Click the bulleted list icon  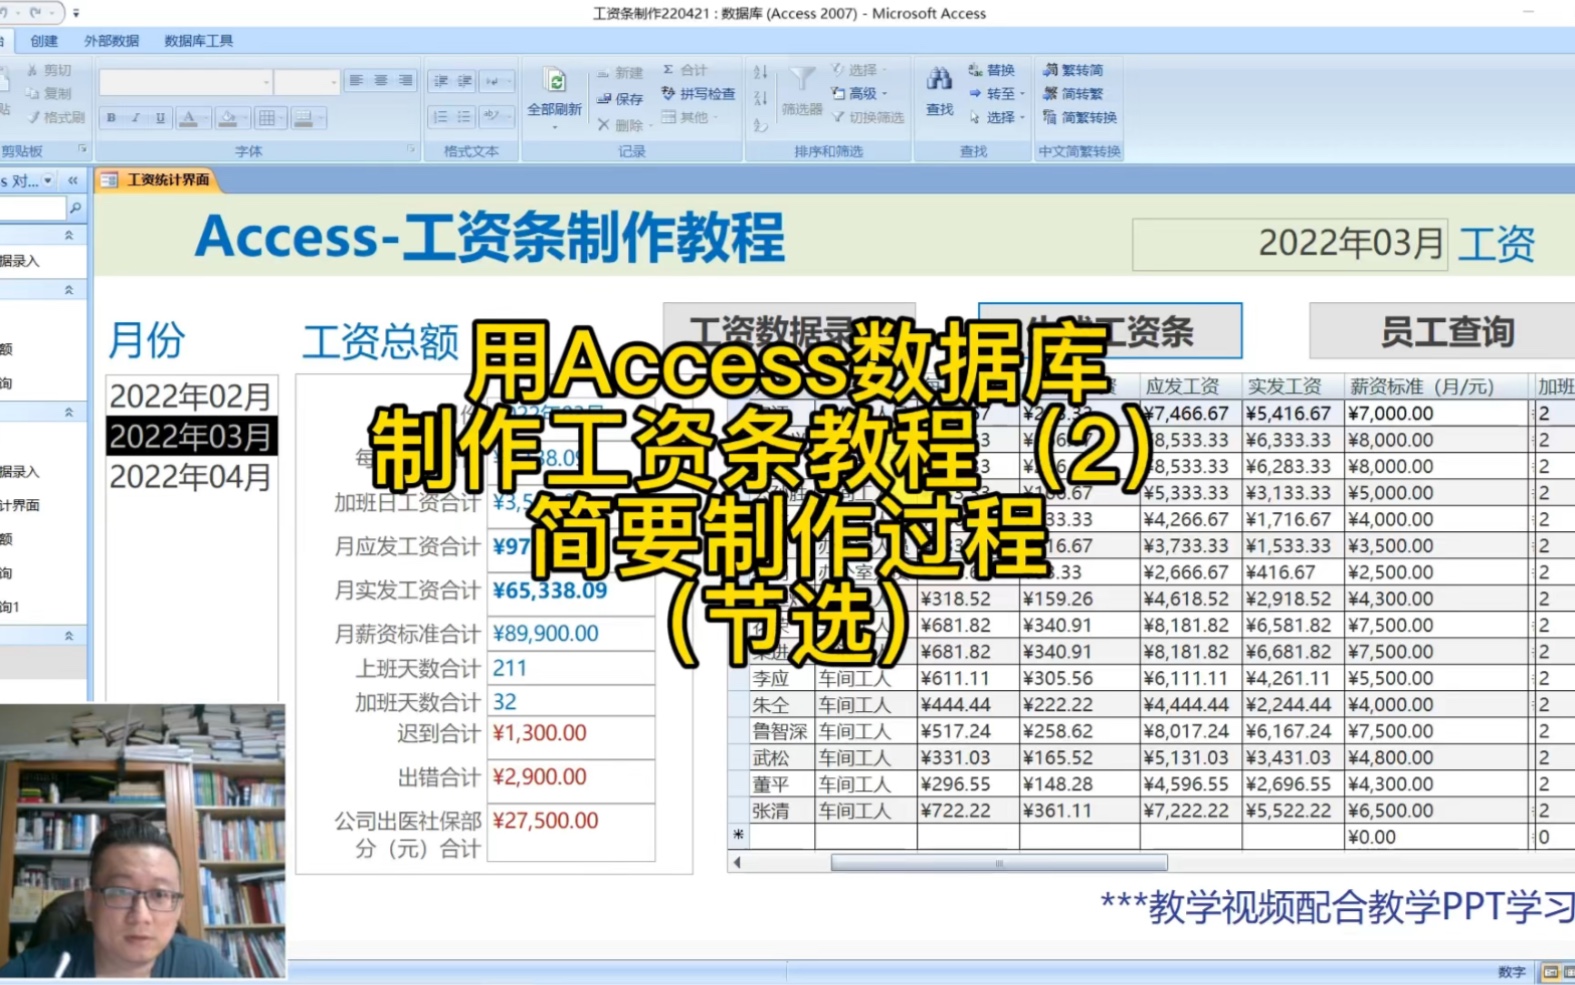[x=465, y=117]
